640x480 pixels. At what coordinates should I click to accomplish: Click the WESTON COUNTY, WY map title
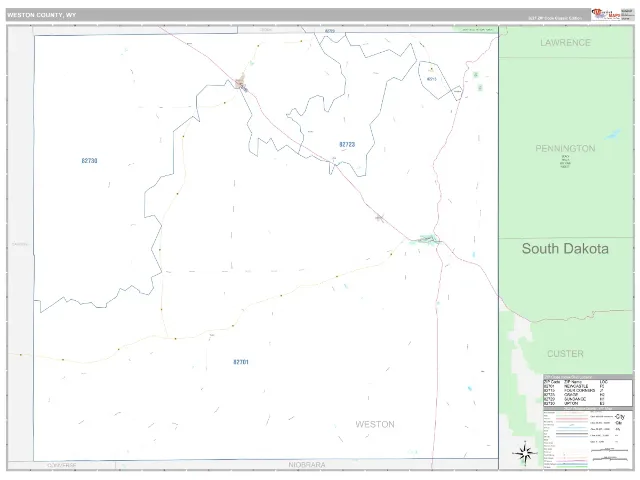pos(42,15)
